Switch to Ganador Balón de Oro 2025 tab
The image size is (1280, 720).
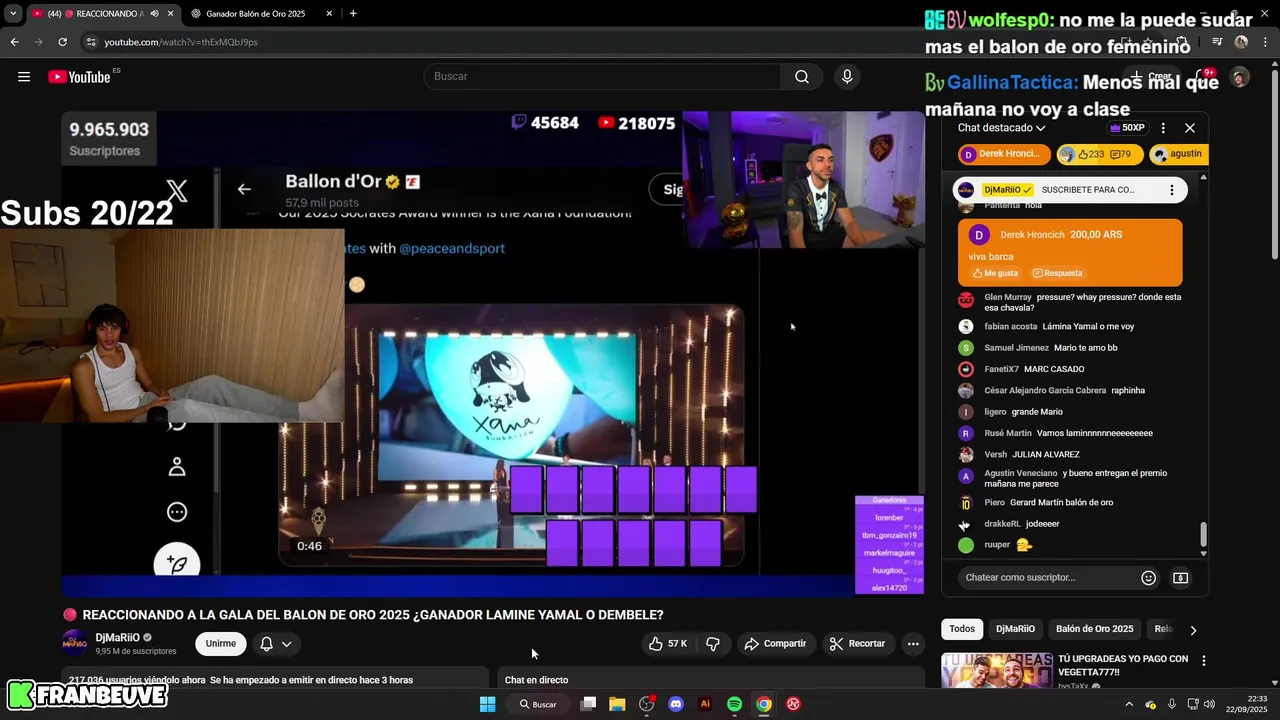pos(255,14)
